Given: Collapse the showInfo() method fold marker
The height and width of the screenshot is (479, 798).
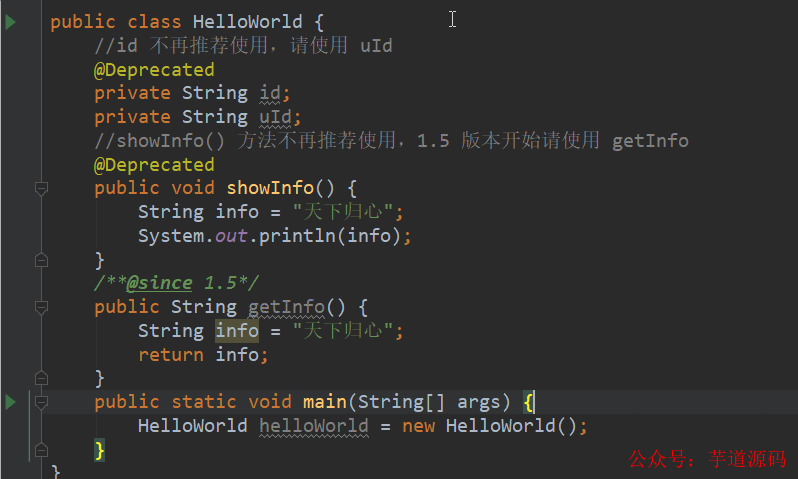Looking at the screenshot, I should pos(41,189).
